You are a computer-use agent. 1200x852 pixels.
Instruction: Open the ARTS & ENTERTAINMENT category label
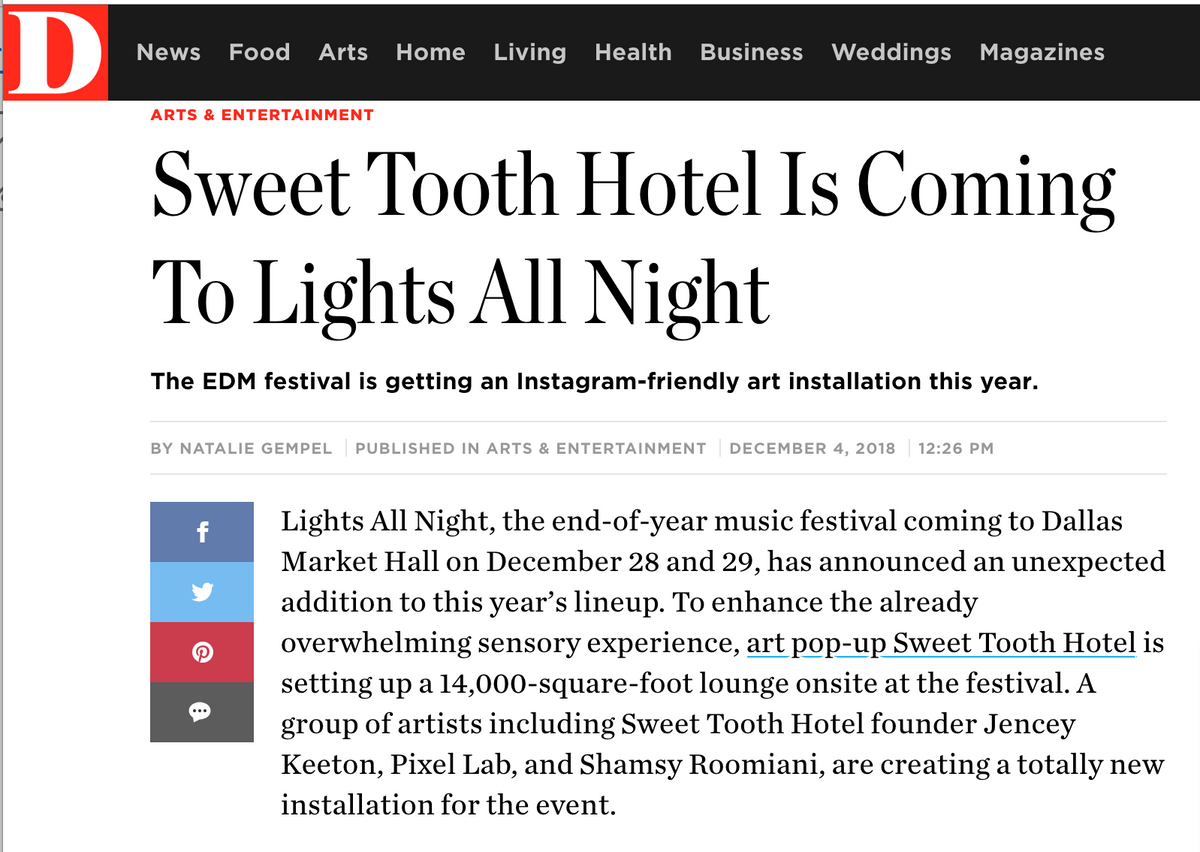pyautogui.click(x=261, y=114)
